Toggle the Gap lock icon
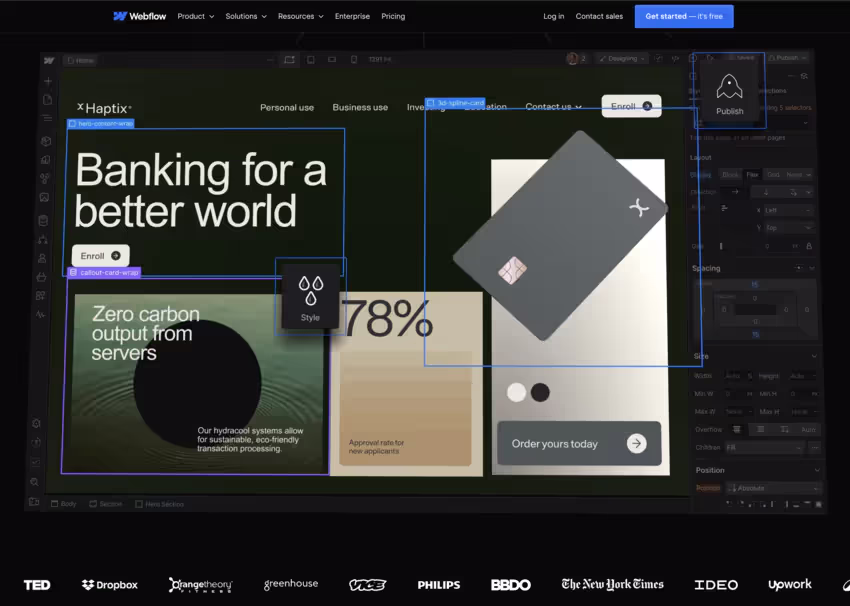The width and height of the screenshot is (850, 606). point(809,246)
